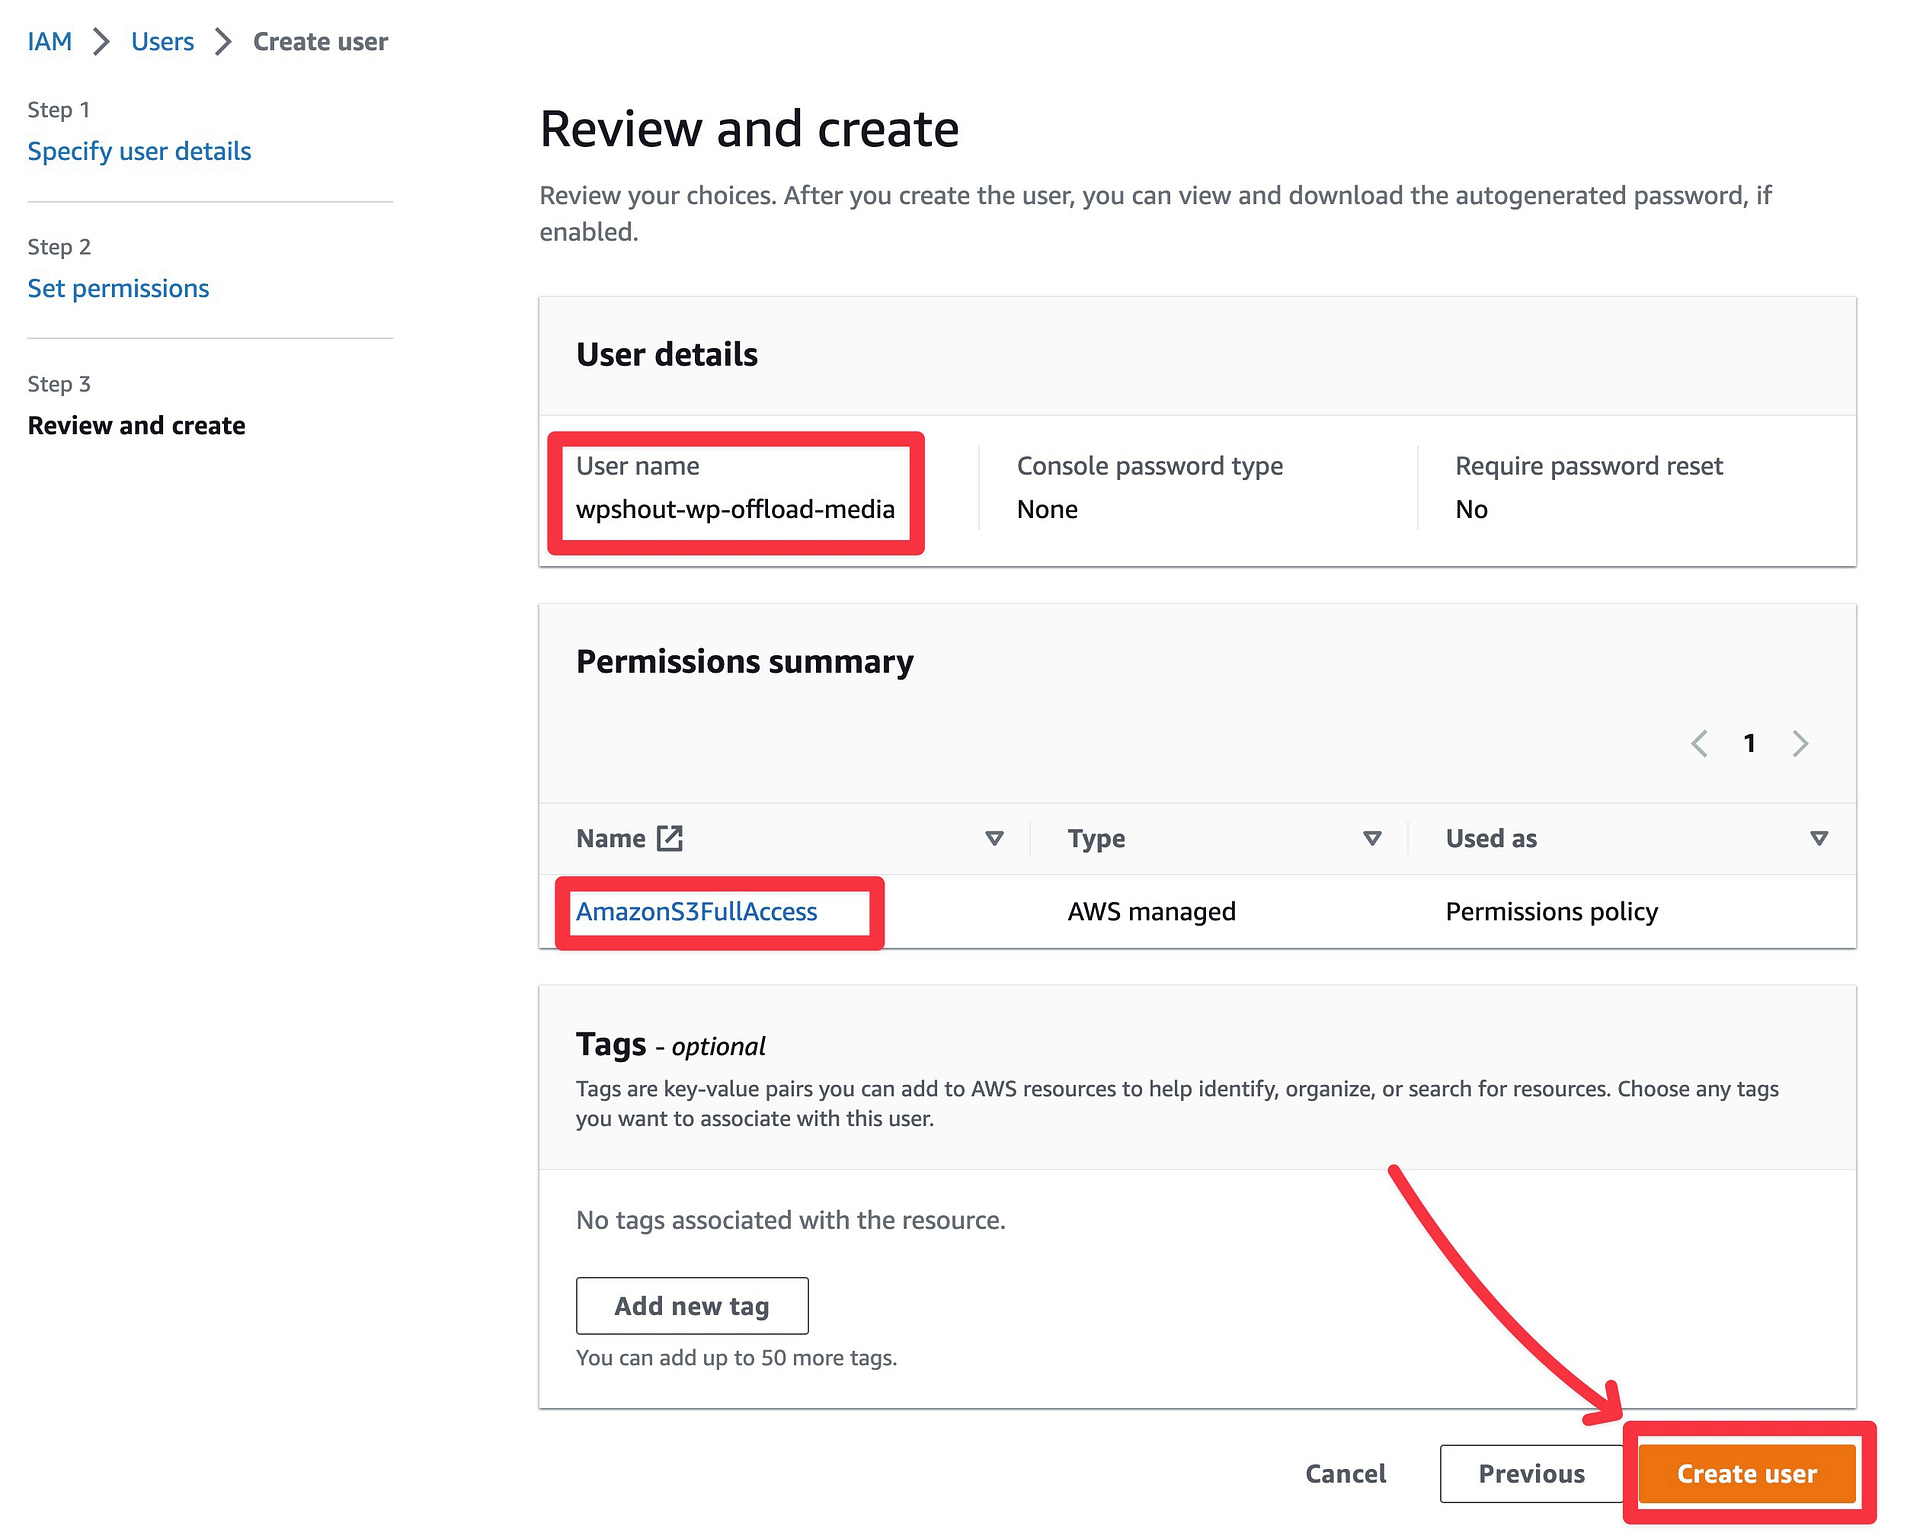This screenshot has width=1920, height=1539.
Task: Click the external link icon beside Name header
Action: pos(669,838)
